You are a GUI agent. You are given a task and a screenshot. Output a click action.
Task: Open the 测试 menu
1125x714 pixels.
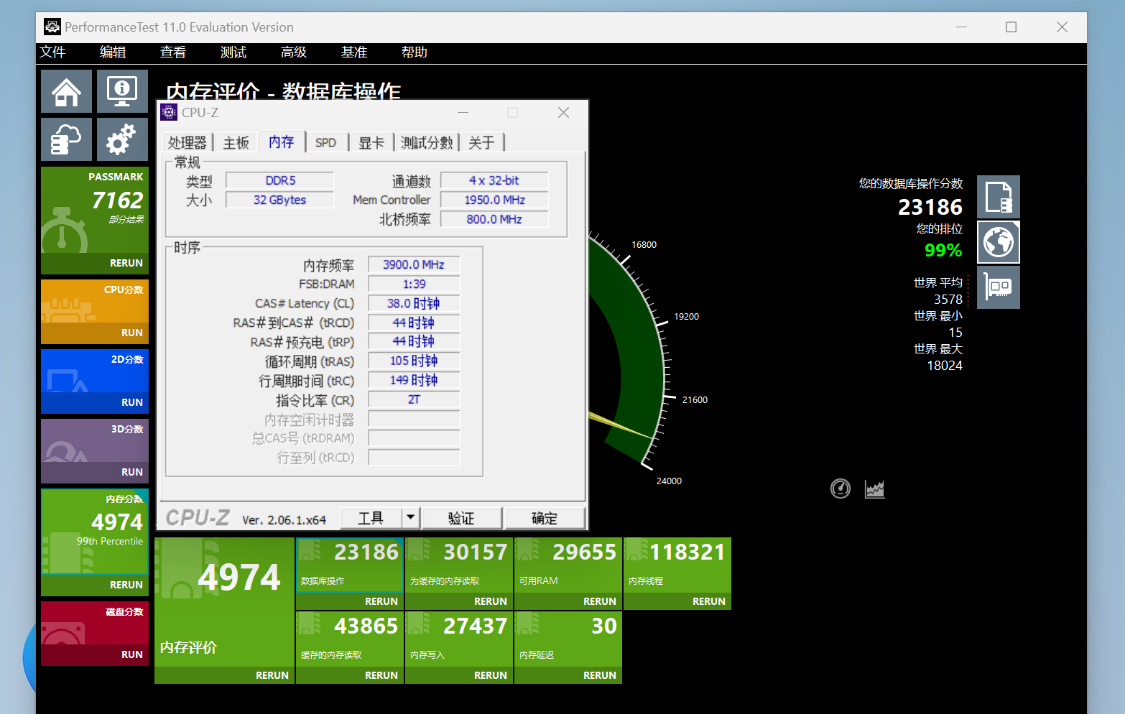[x=233, y=52]
